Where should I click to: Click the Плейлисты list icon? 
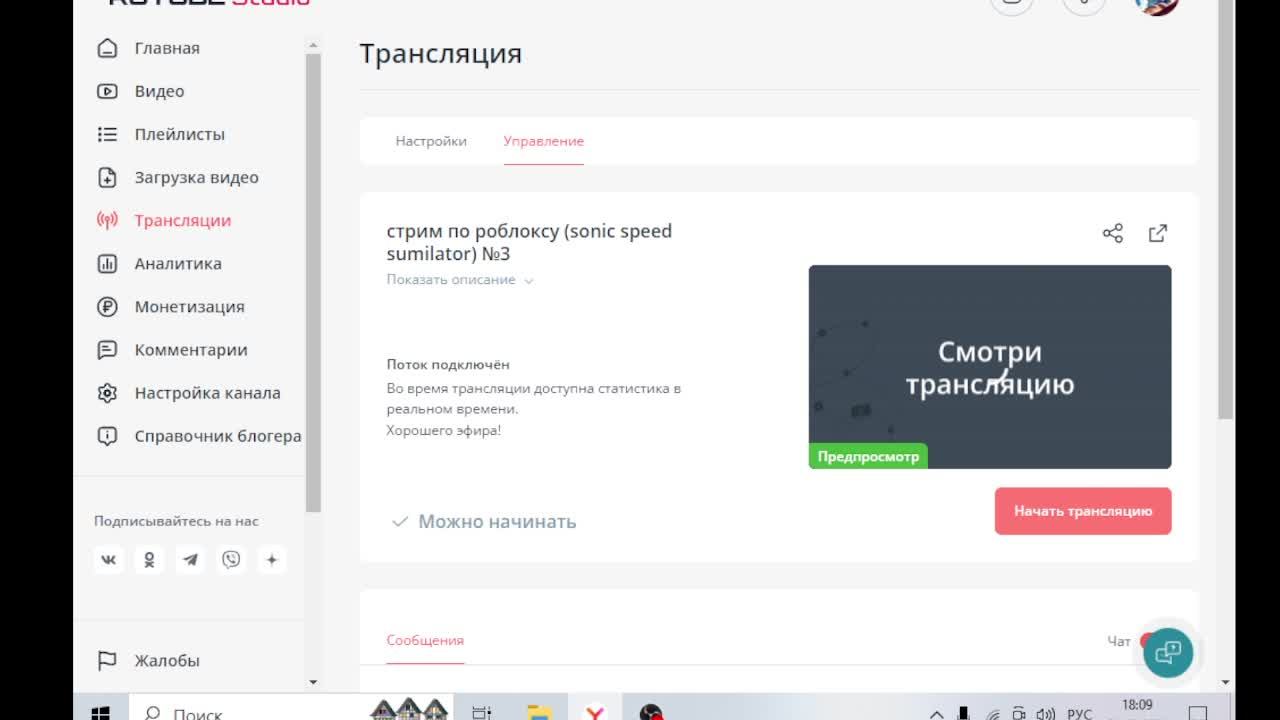pos(107,134)
